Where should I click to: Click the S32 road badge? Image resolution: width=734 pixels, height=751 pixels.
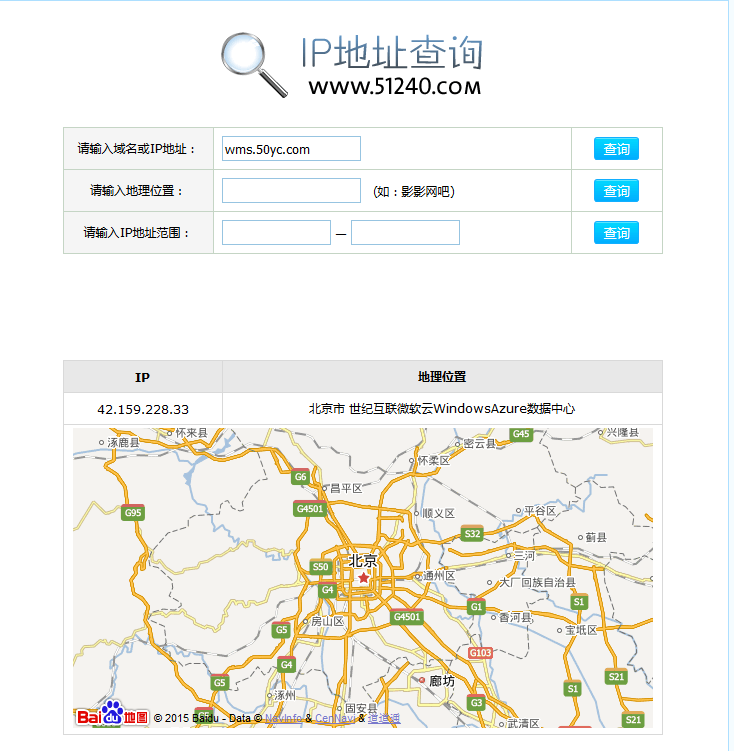(472, 534)
